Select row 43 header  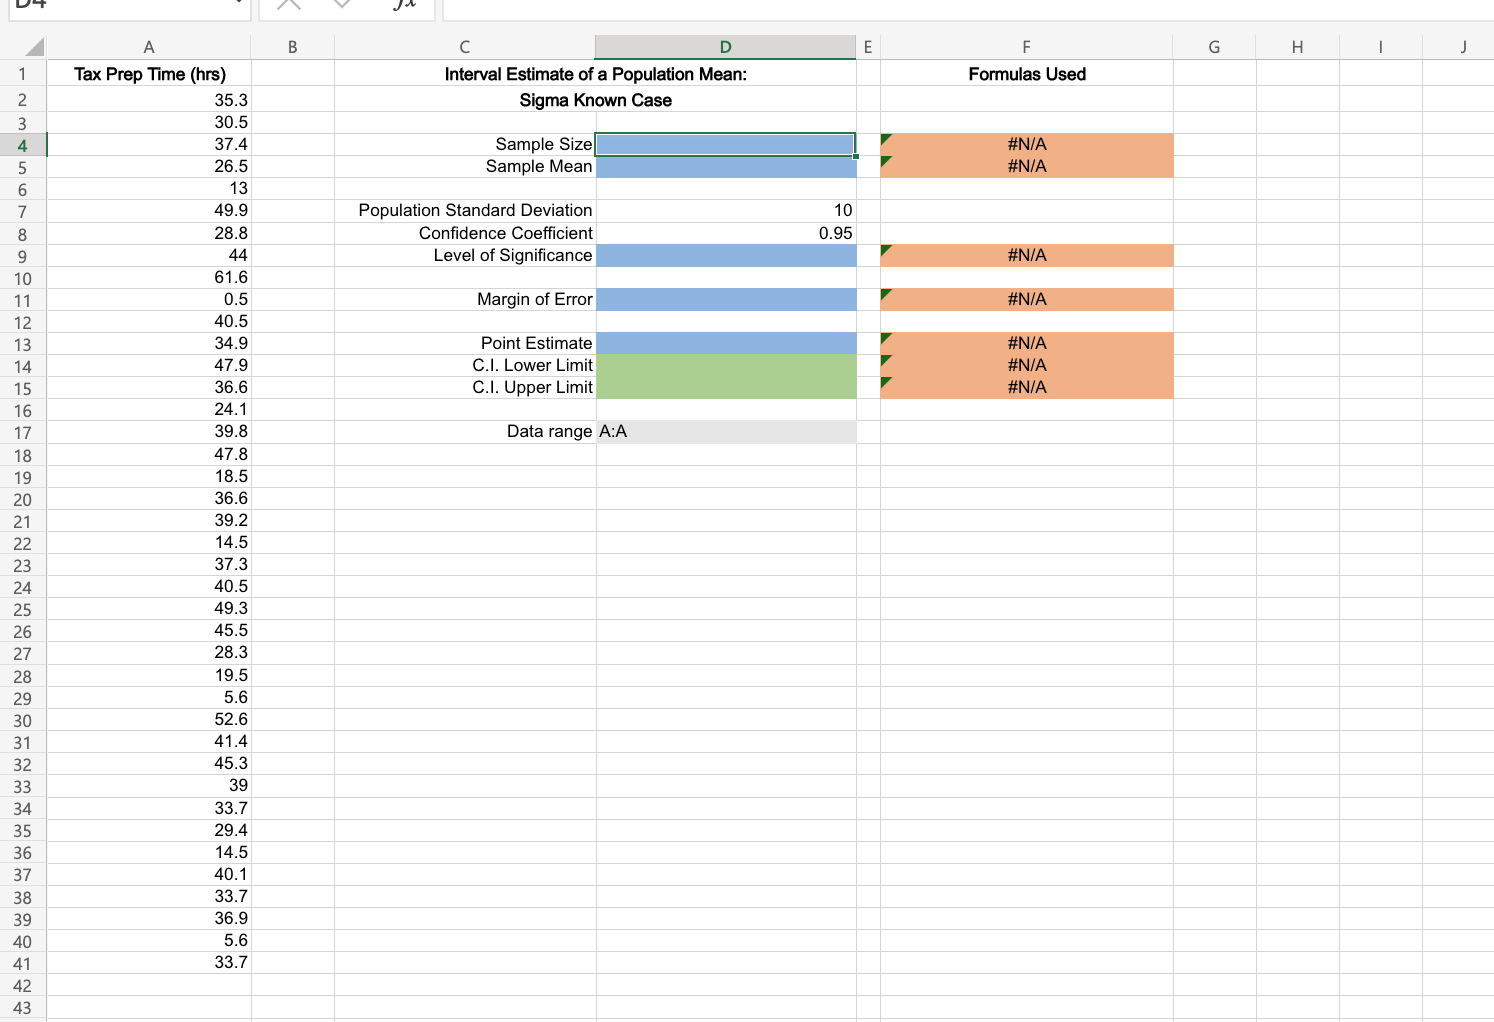pyautogui.click(x=23, y=1008)
